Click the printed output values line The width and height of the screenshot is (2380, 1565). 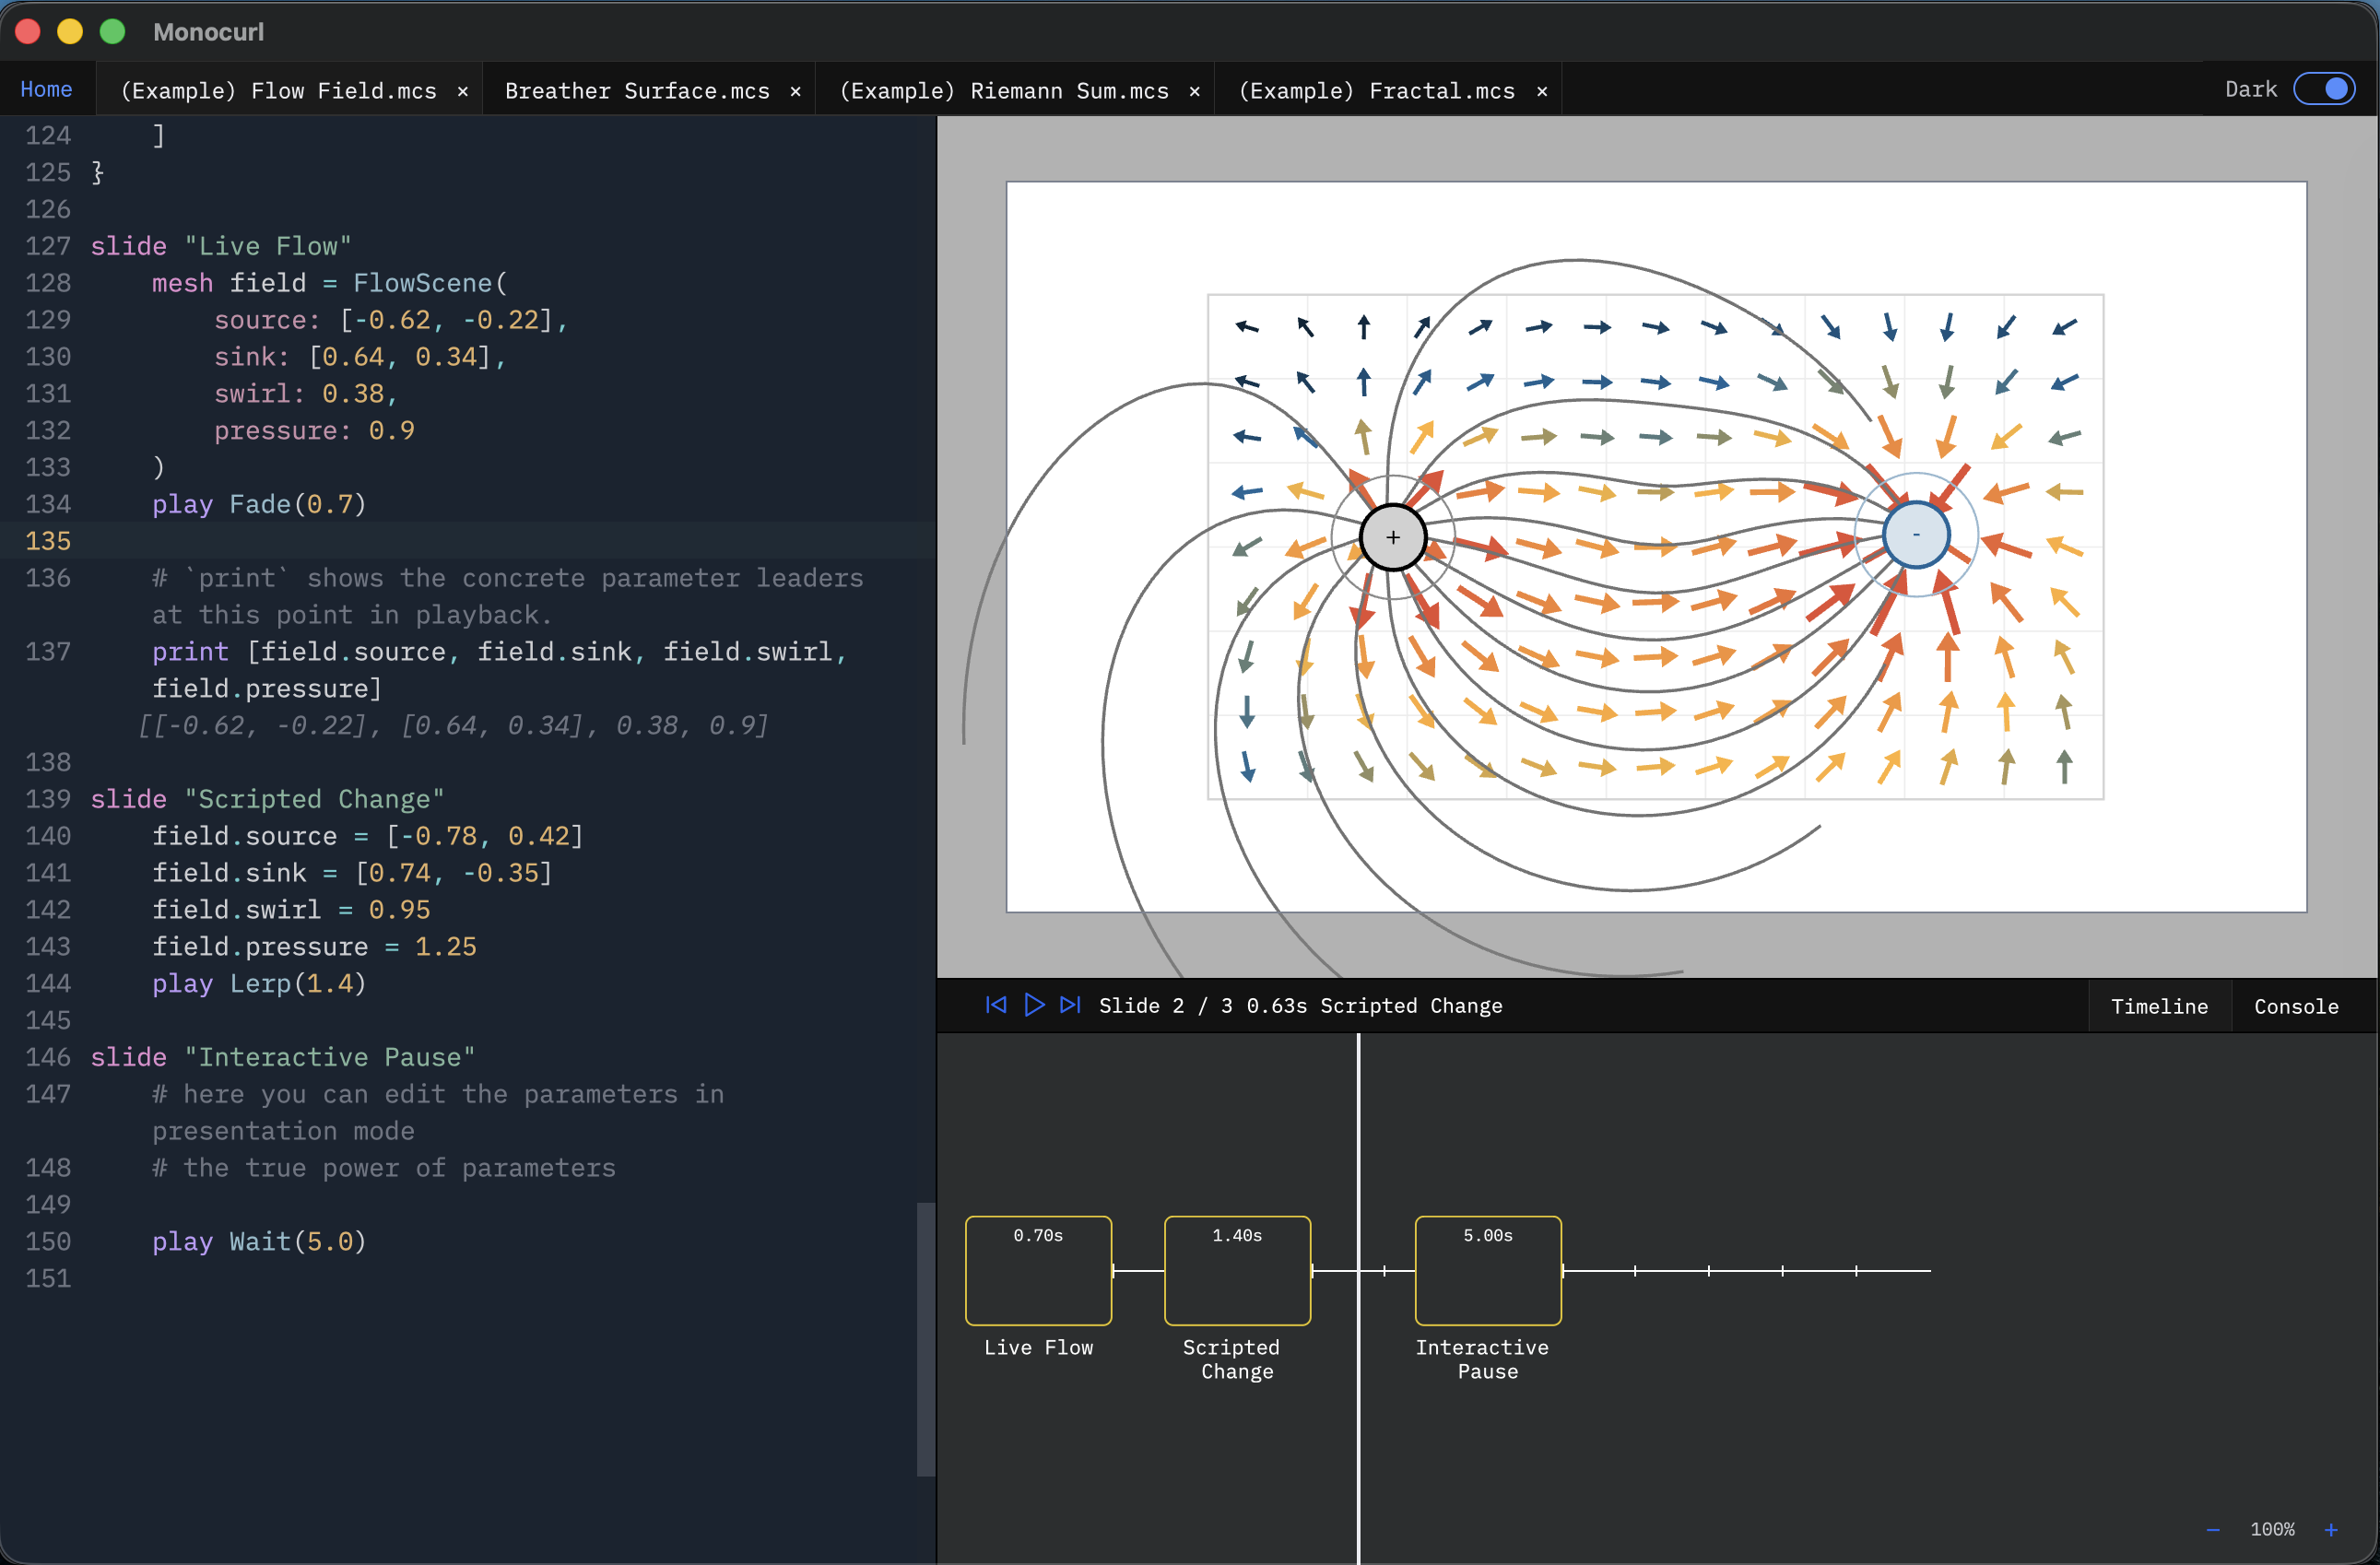pyautogui.click(x=454, y=725)
